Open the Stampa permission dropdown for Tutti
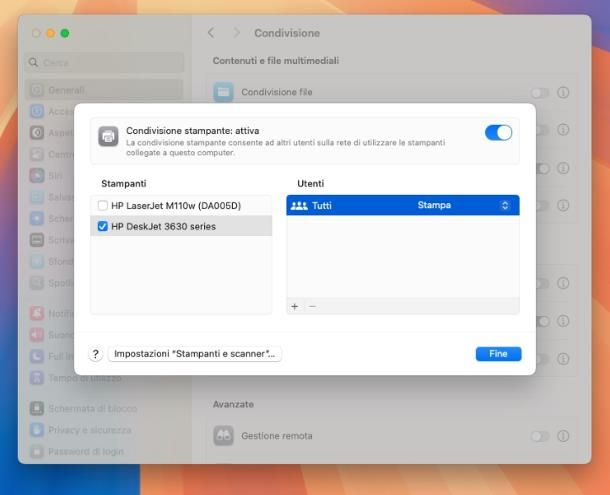 pyautogui.click(x=505, y=205)
